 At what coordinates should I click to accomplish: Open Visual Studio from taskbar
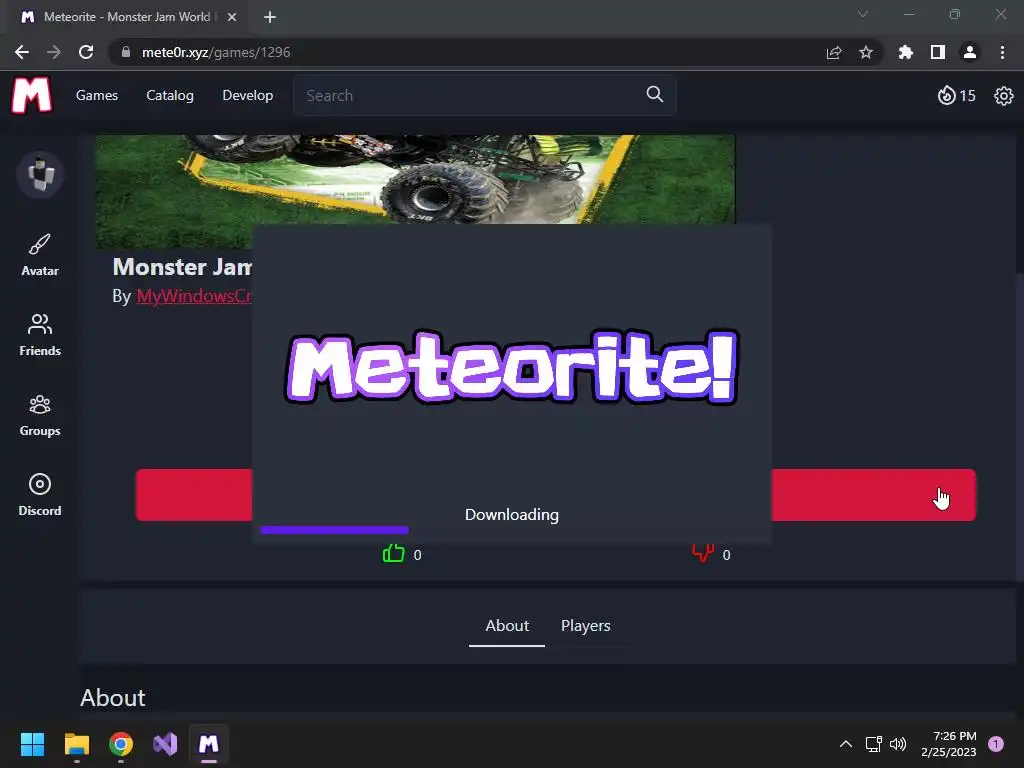(165, 744)
